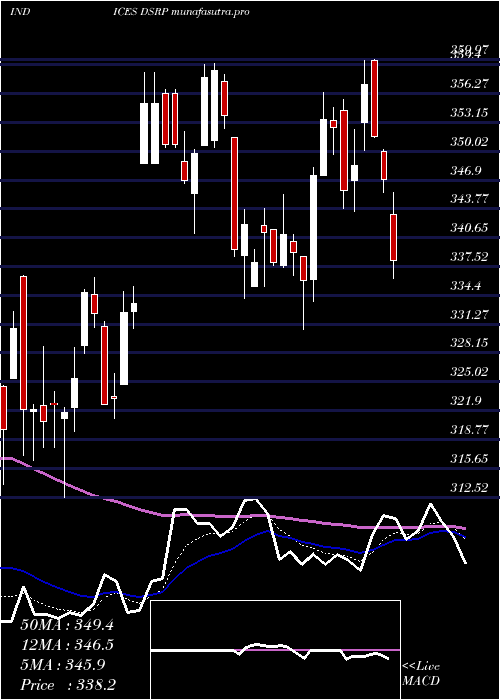Click the 315.65 price axis label
The image size is (500, 700).
click(468, 458)
